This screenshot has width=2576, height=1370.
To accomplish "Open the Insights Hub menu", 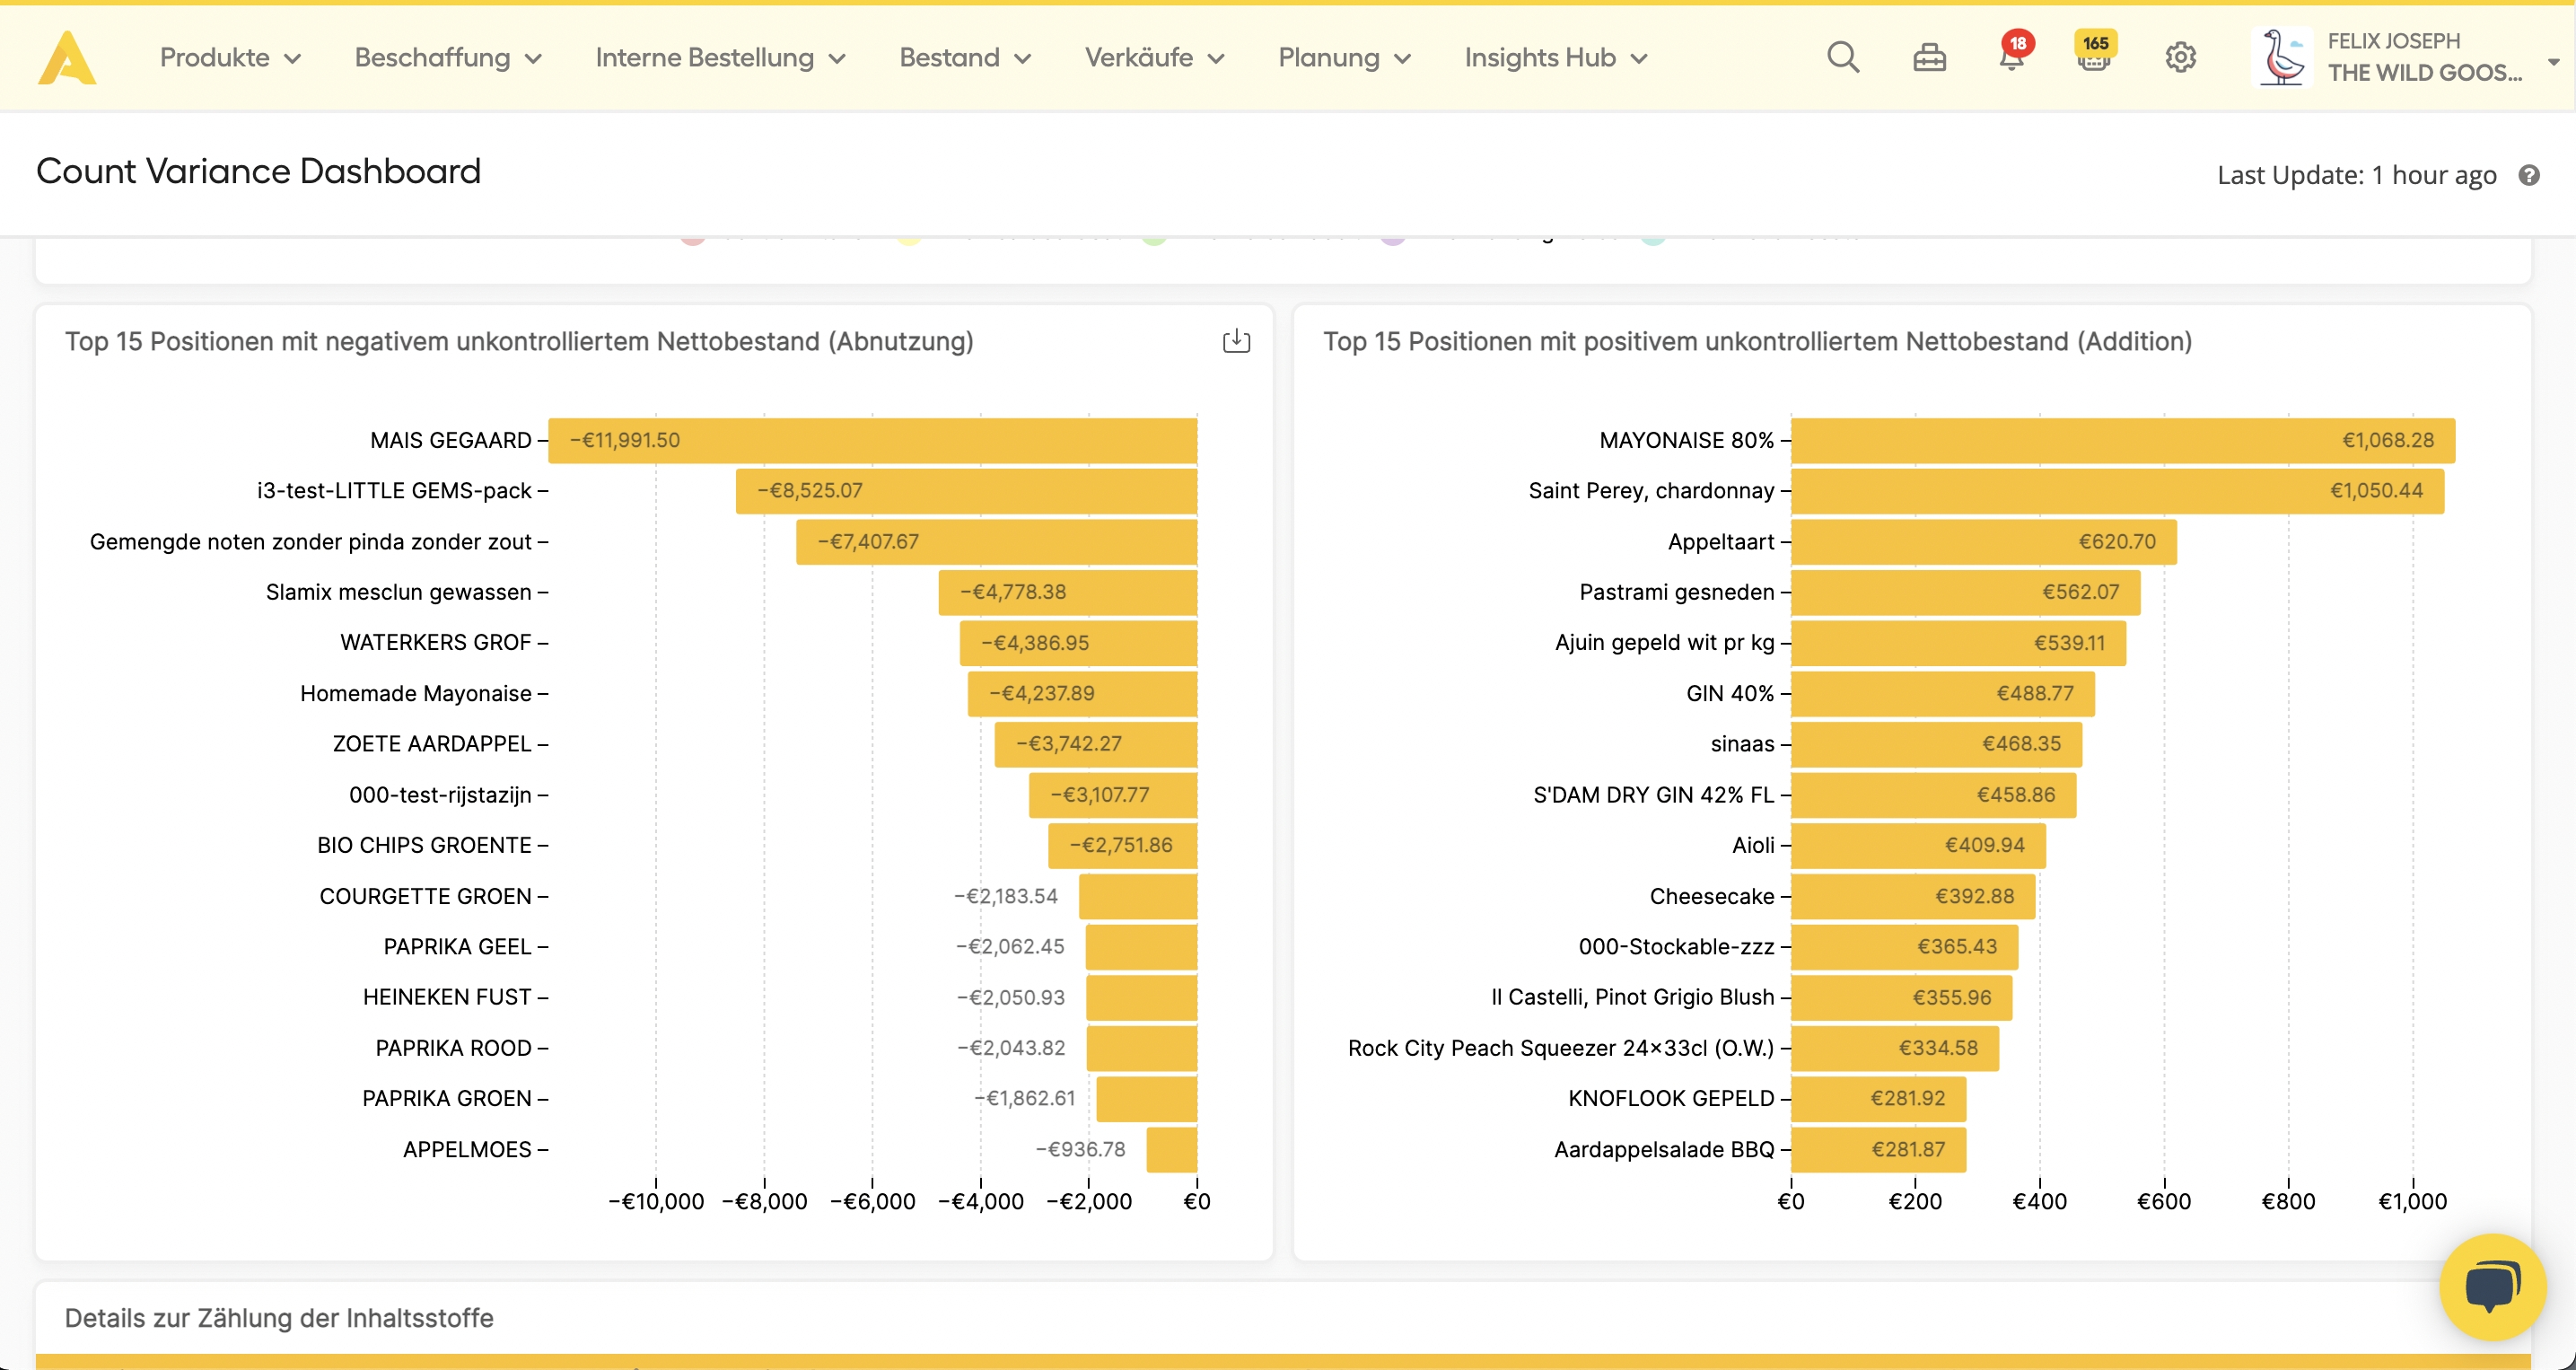I will tap(1555, 58).
